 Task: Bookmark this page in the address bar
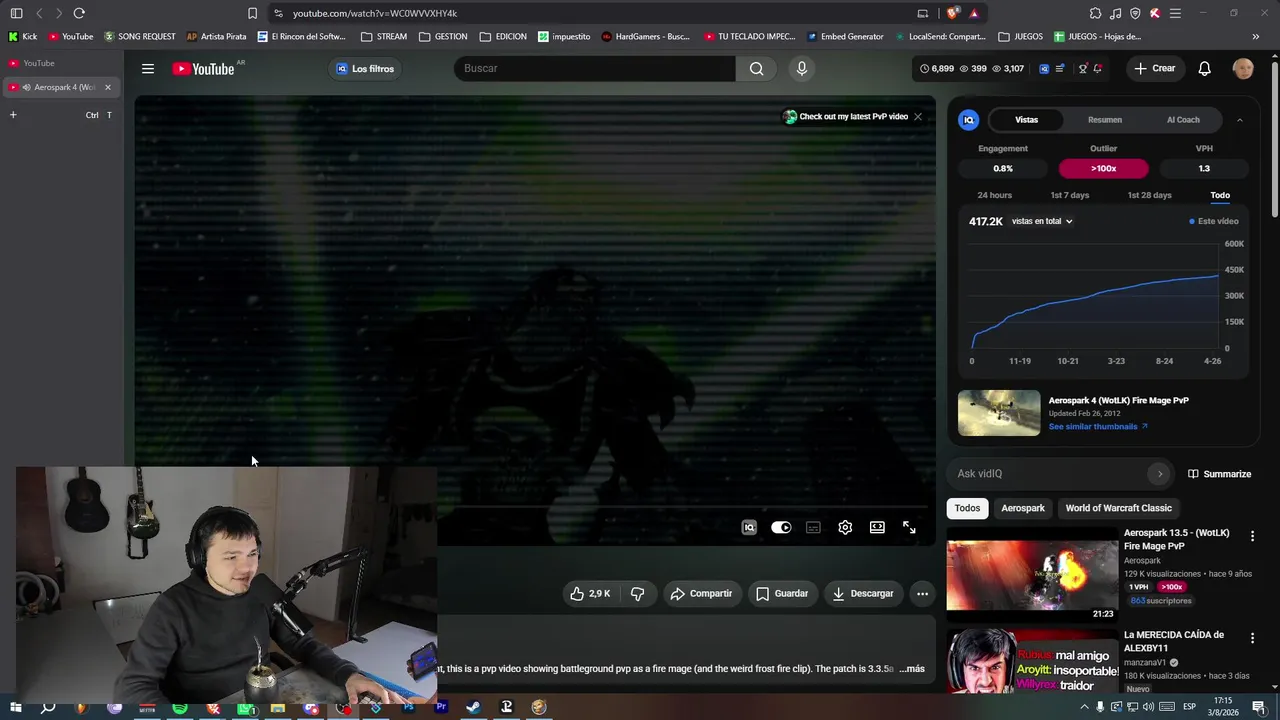(252, 13)
